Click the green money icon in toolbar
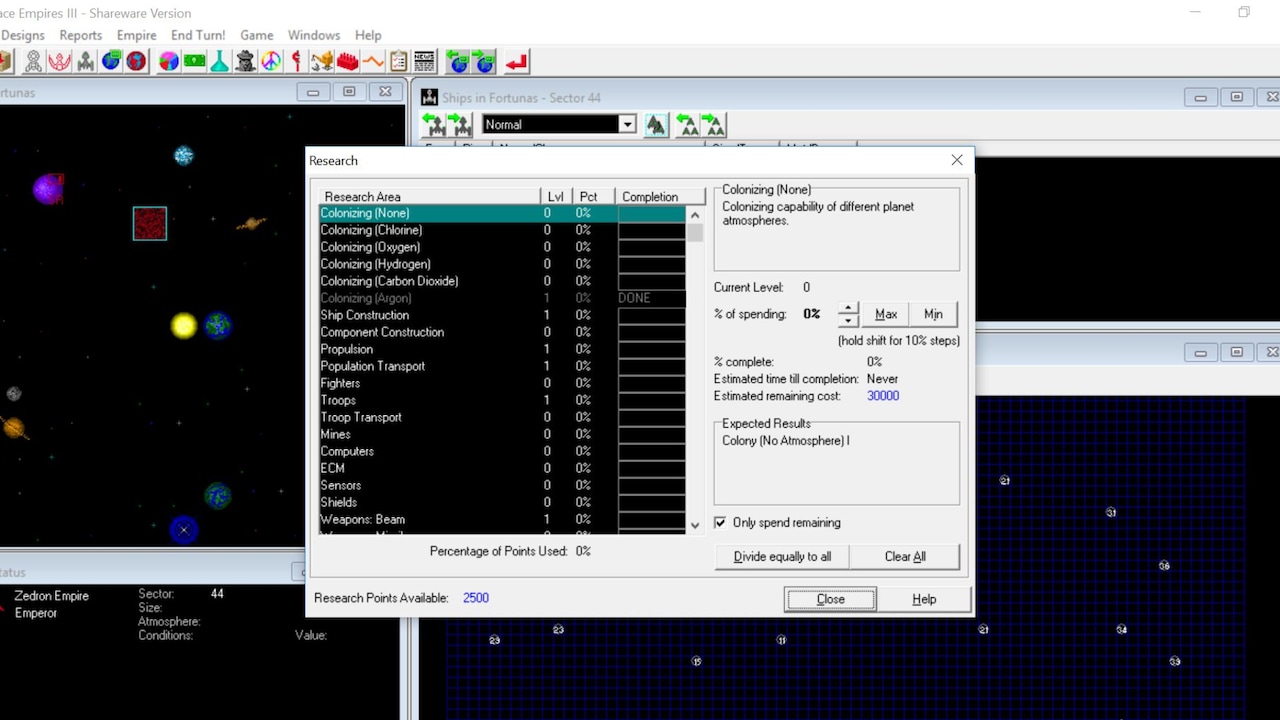Screen dimensions: 1280x720 [x=194, y=62]
